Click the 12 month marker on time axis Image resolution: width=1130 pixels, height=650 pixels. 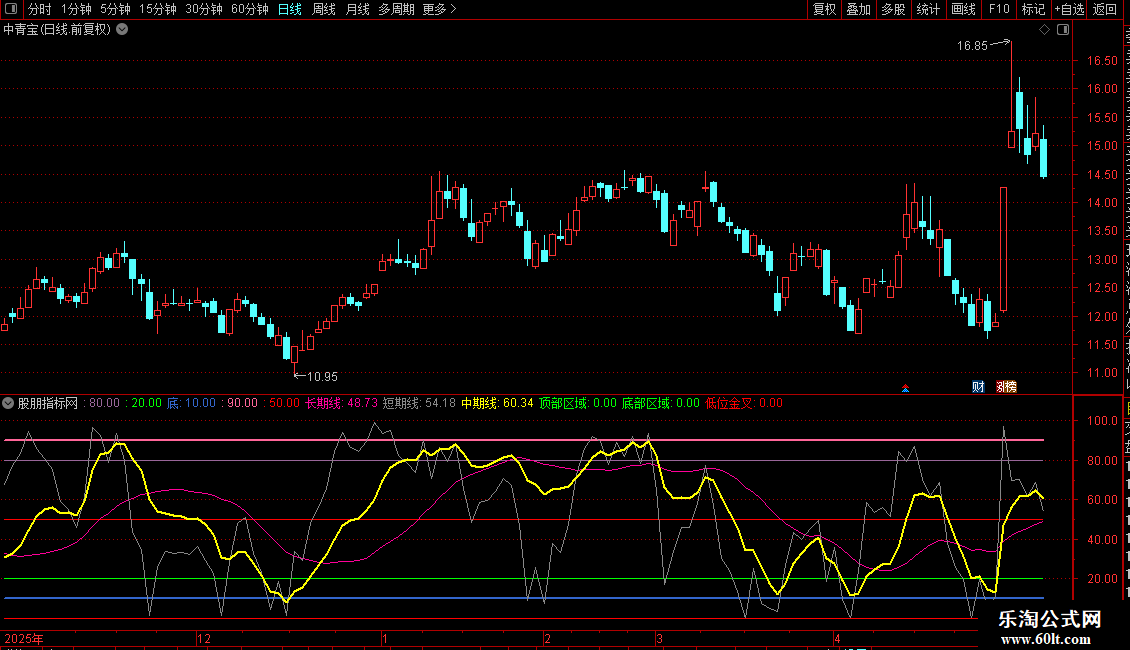[204, 638]
